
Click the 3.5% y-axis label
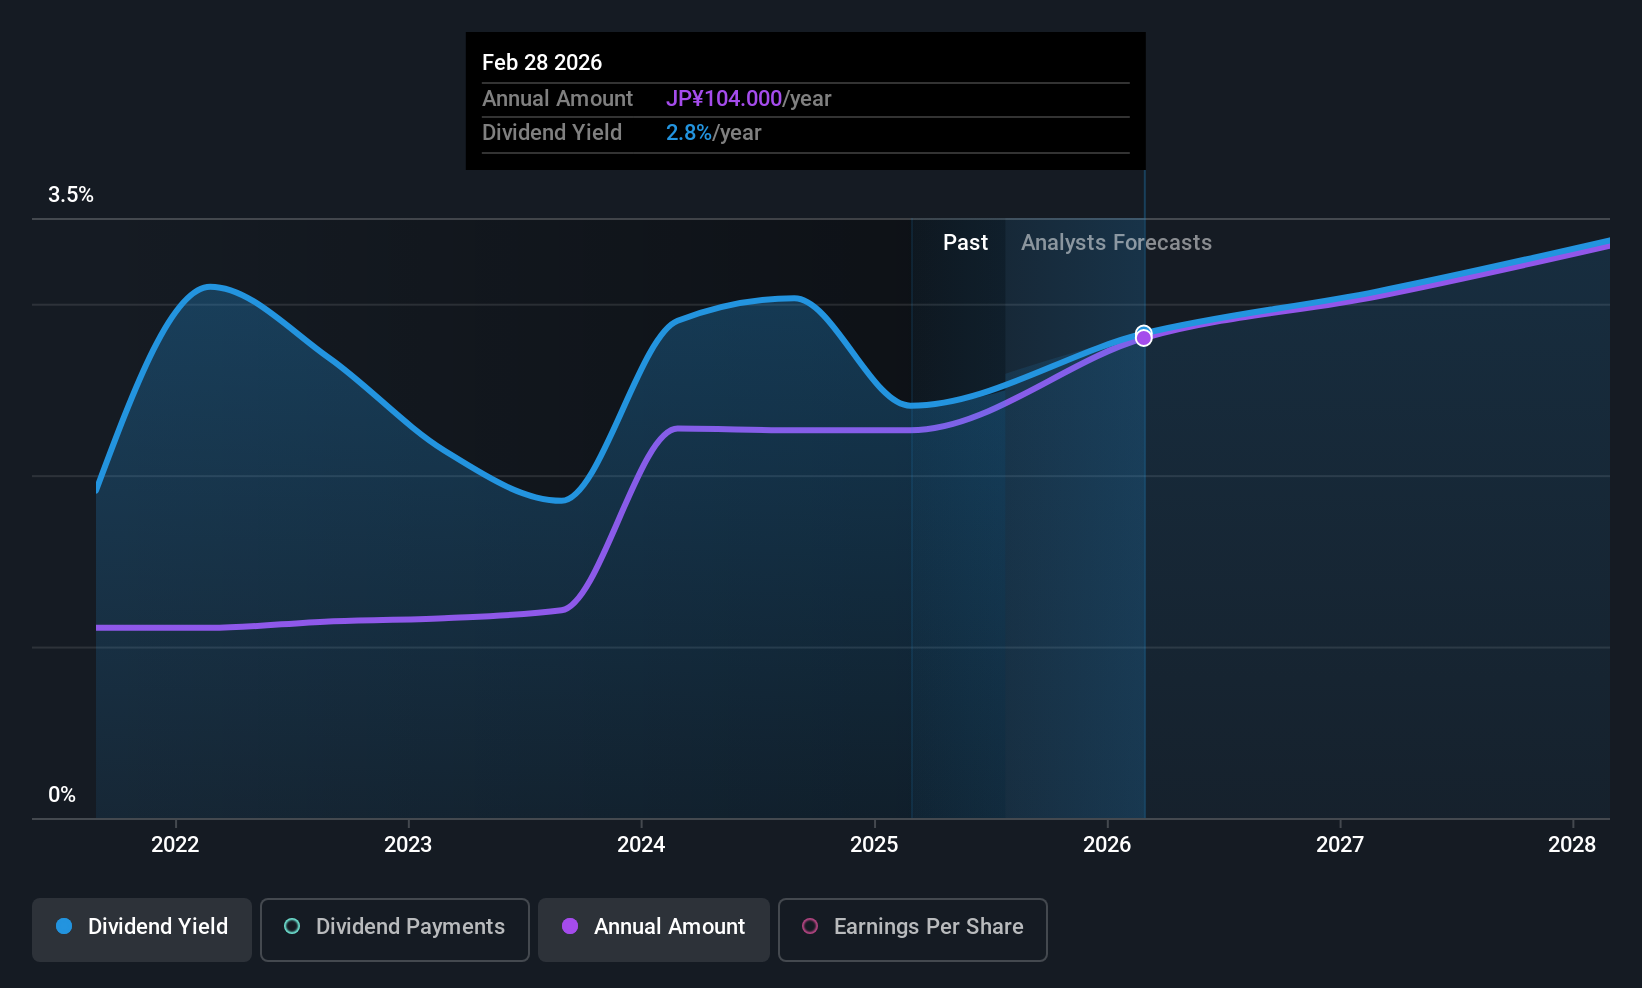(x=71, y=195)
